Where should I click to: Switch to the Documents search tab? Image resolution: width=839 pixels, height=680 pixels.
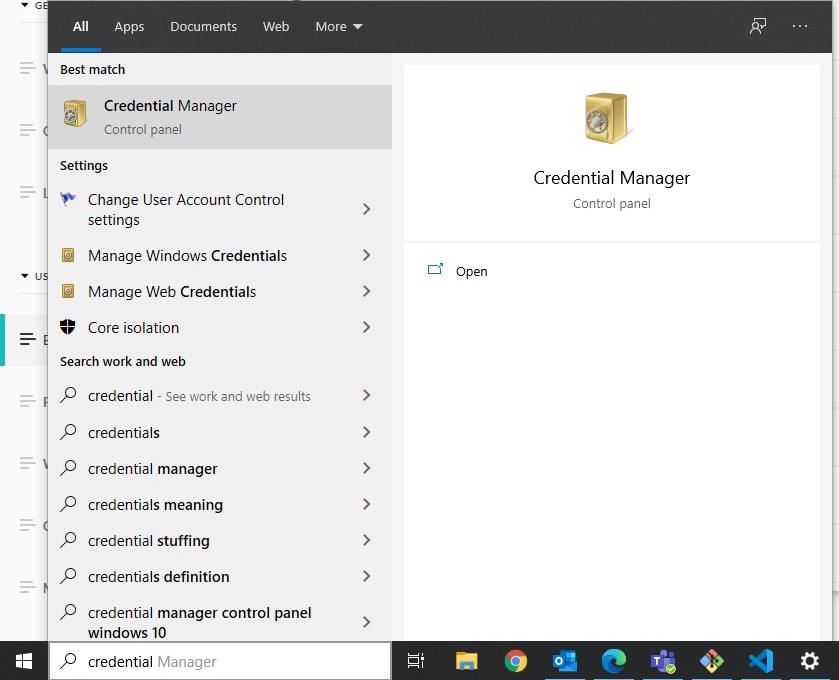(x=203, y=27)
